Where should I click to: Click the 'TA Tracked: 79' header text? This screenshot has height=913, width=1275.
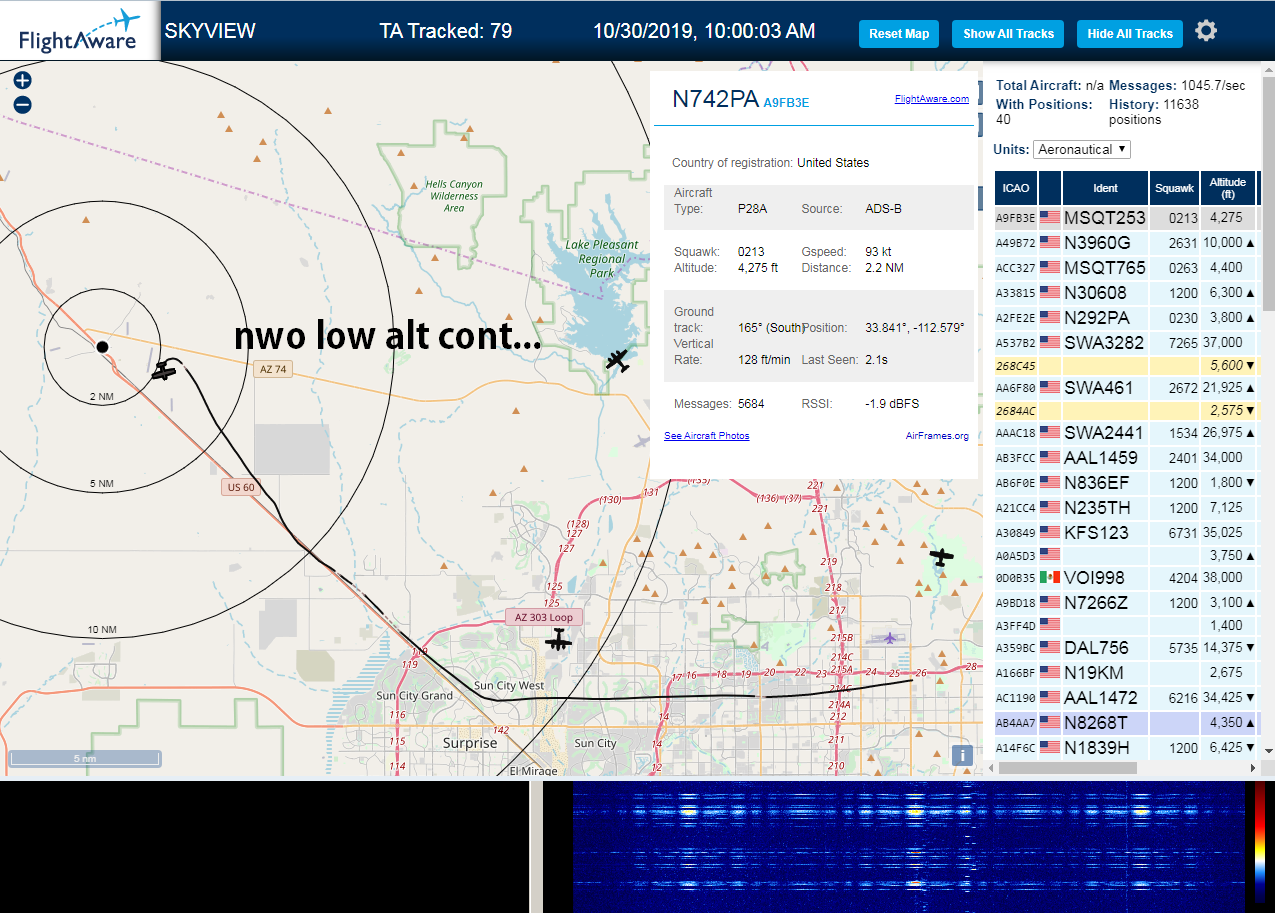pos(446,31)
